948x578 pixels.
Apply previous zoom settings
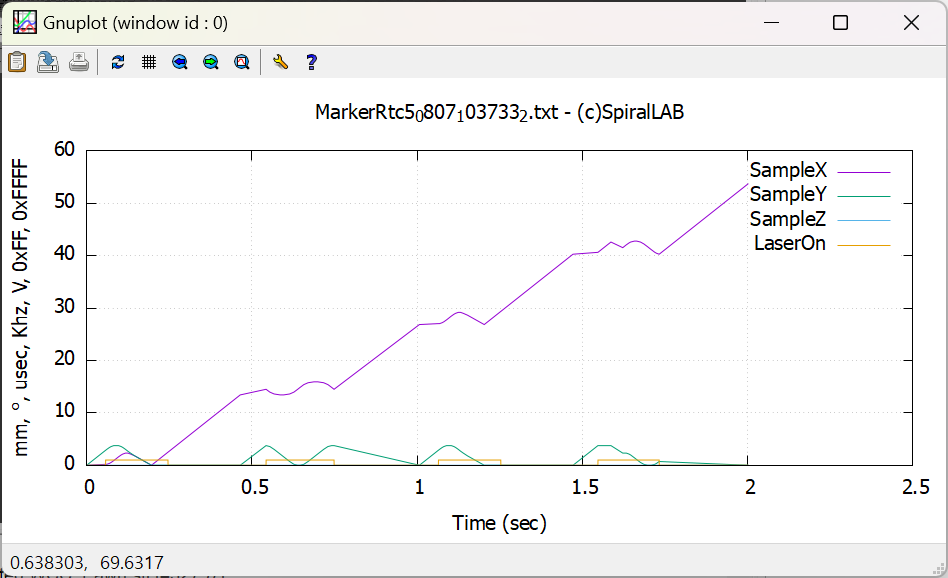(x=180, y=62)
